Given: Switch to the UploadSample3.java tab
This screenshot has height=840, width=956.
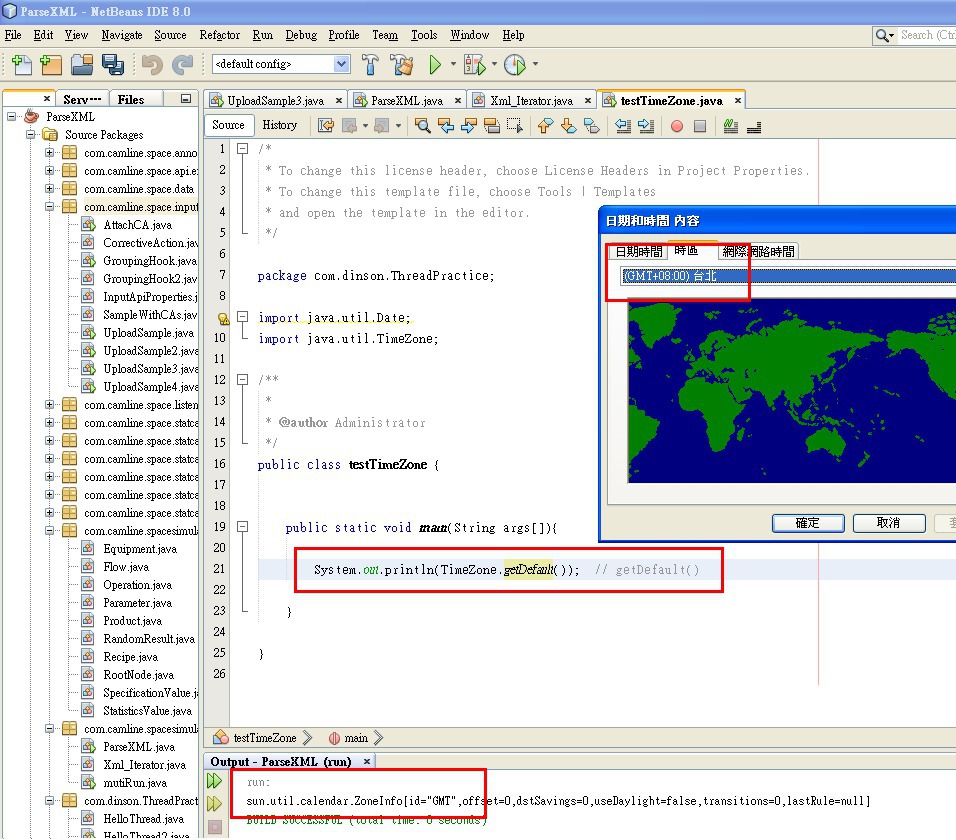Looking at the screenshot, I should point(275,101).
